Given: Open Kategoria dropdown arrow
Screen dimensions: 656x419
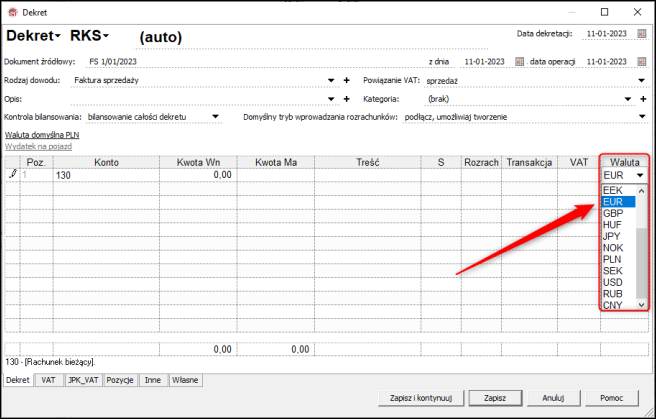Looking at the screenshot, I should 628,99.
